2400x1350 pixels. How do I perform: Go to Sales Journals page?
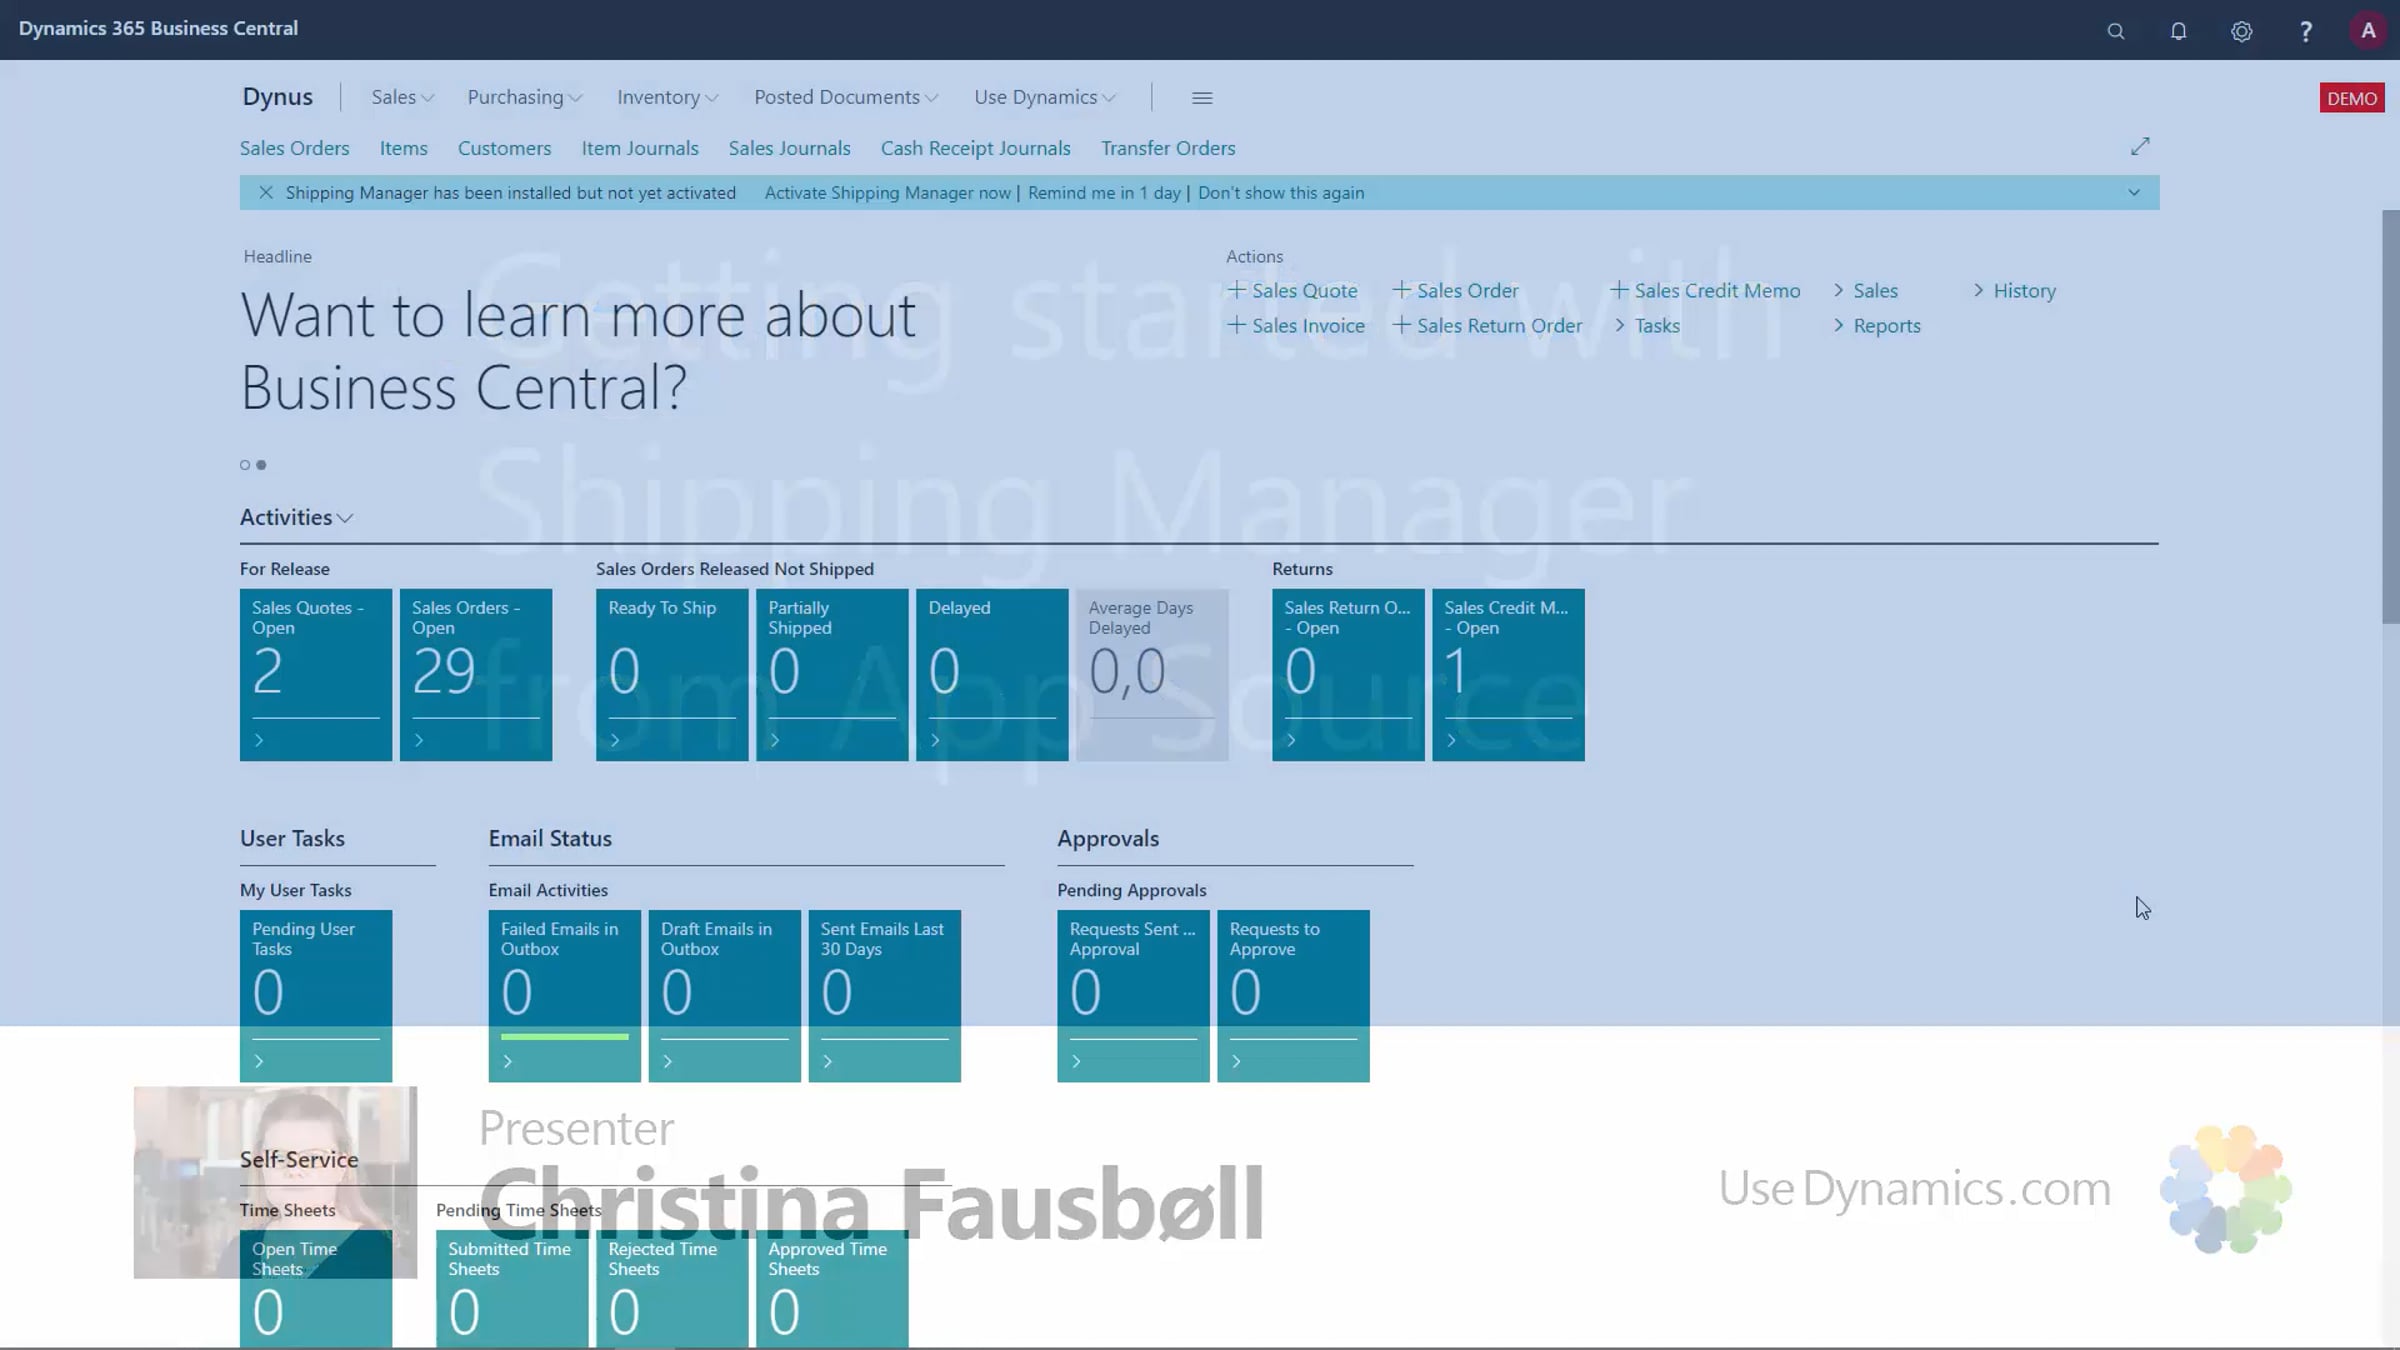789,148
